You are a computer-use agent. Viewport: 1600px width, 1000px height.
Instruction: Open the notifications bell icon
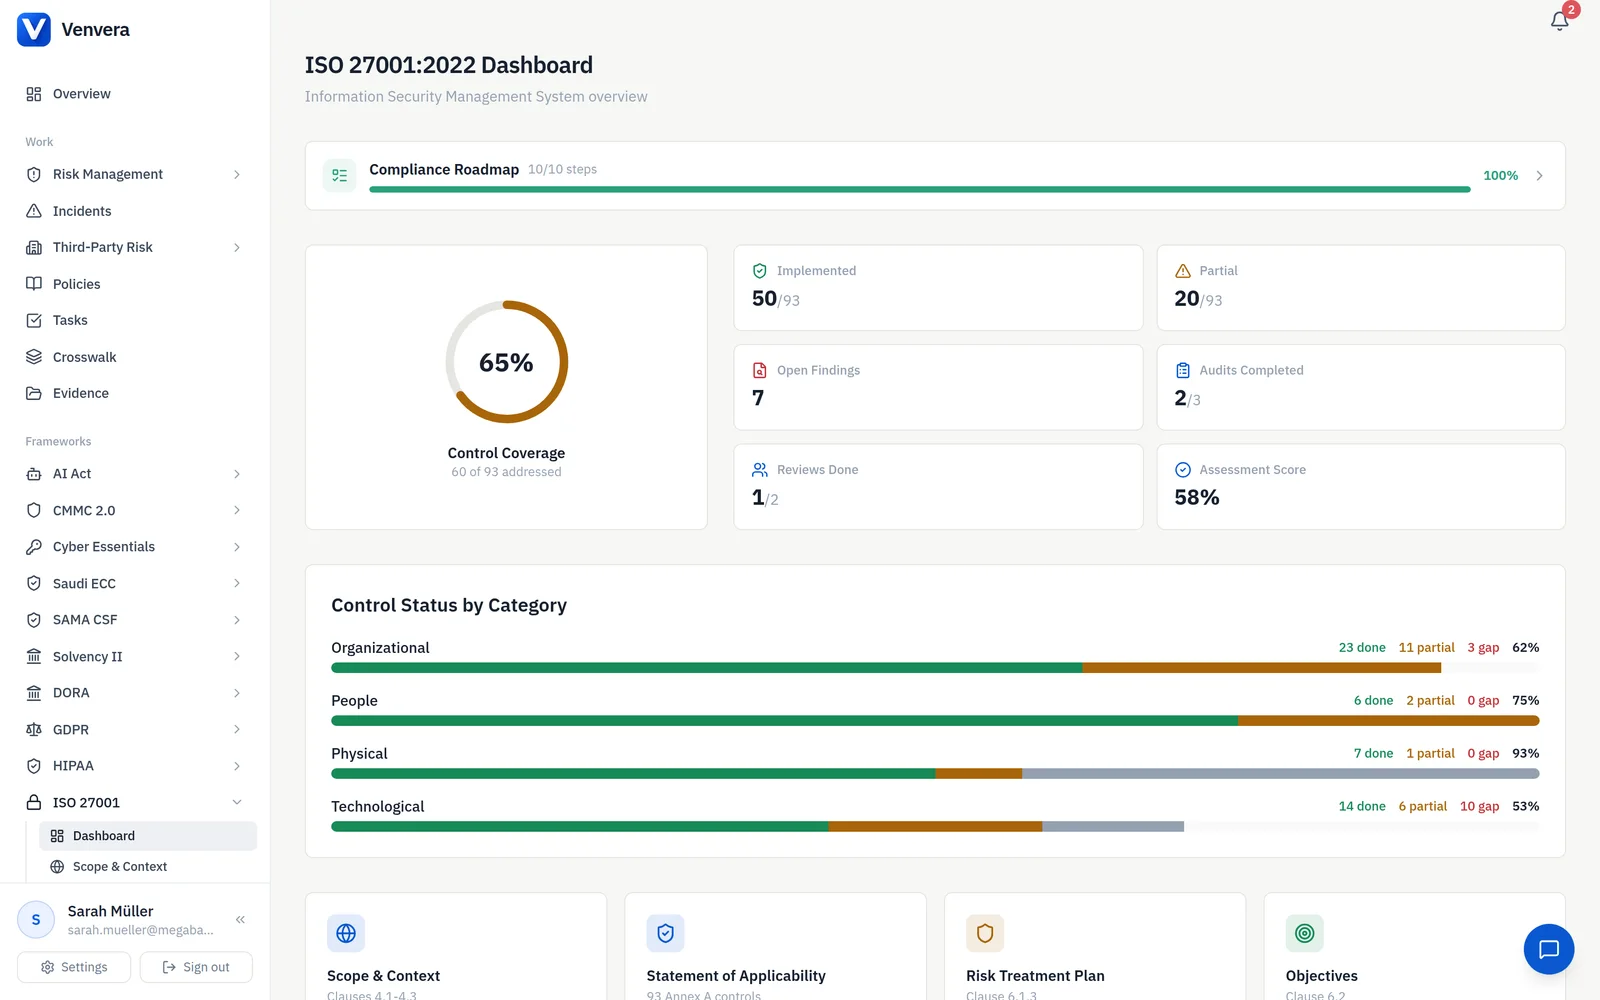click(x=1559, y=21)
